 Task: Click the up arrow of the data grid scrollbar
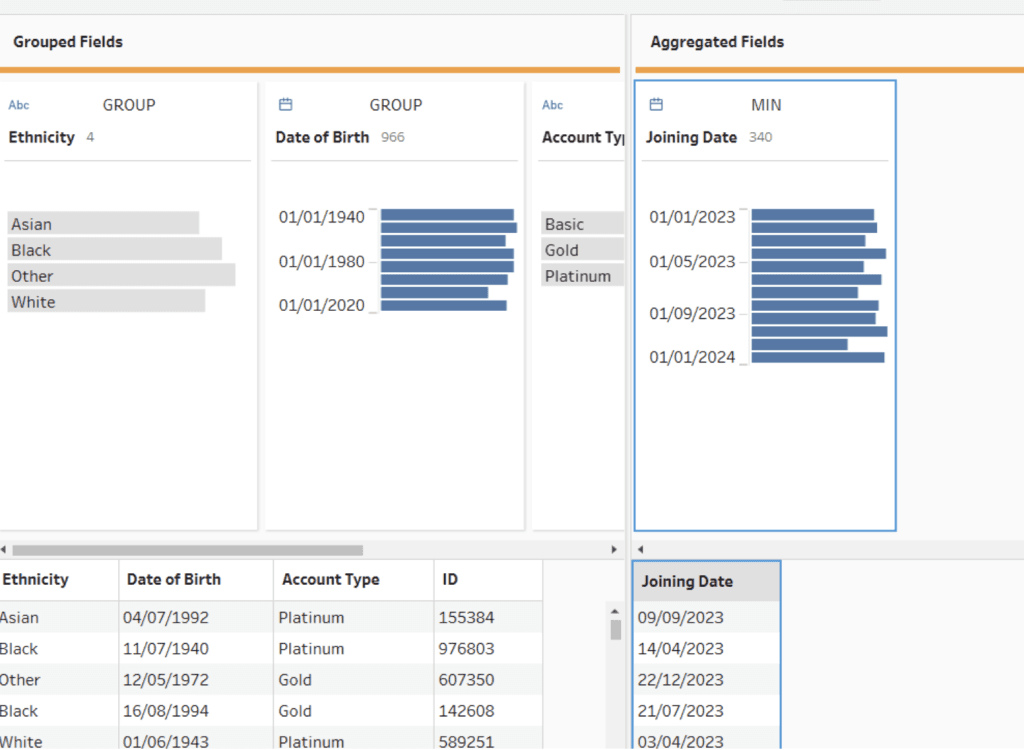coord(616,609)
